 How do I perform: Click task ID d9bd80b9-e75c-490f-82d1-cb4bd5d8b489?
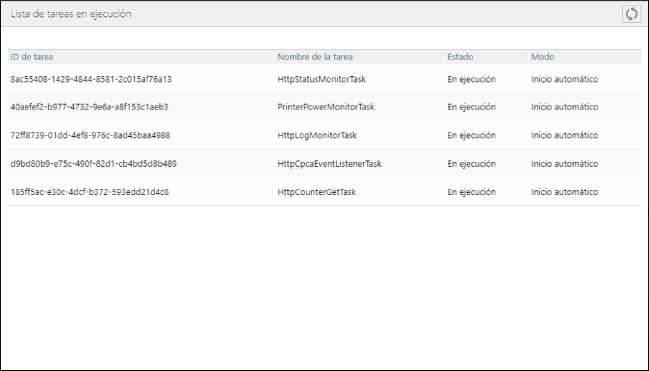click(94, 164)
